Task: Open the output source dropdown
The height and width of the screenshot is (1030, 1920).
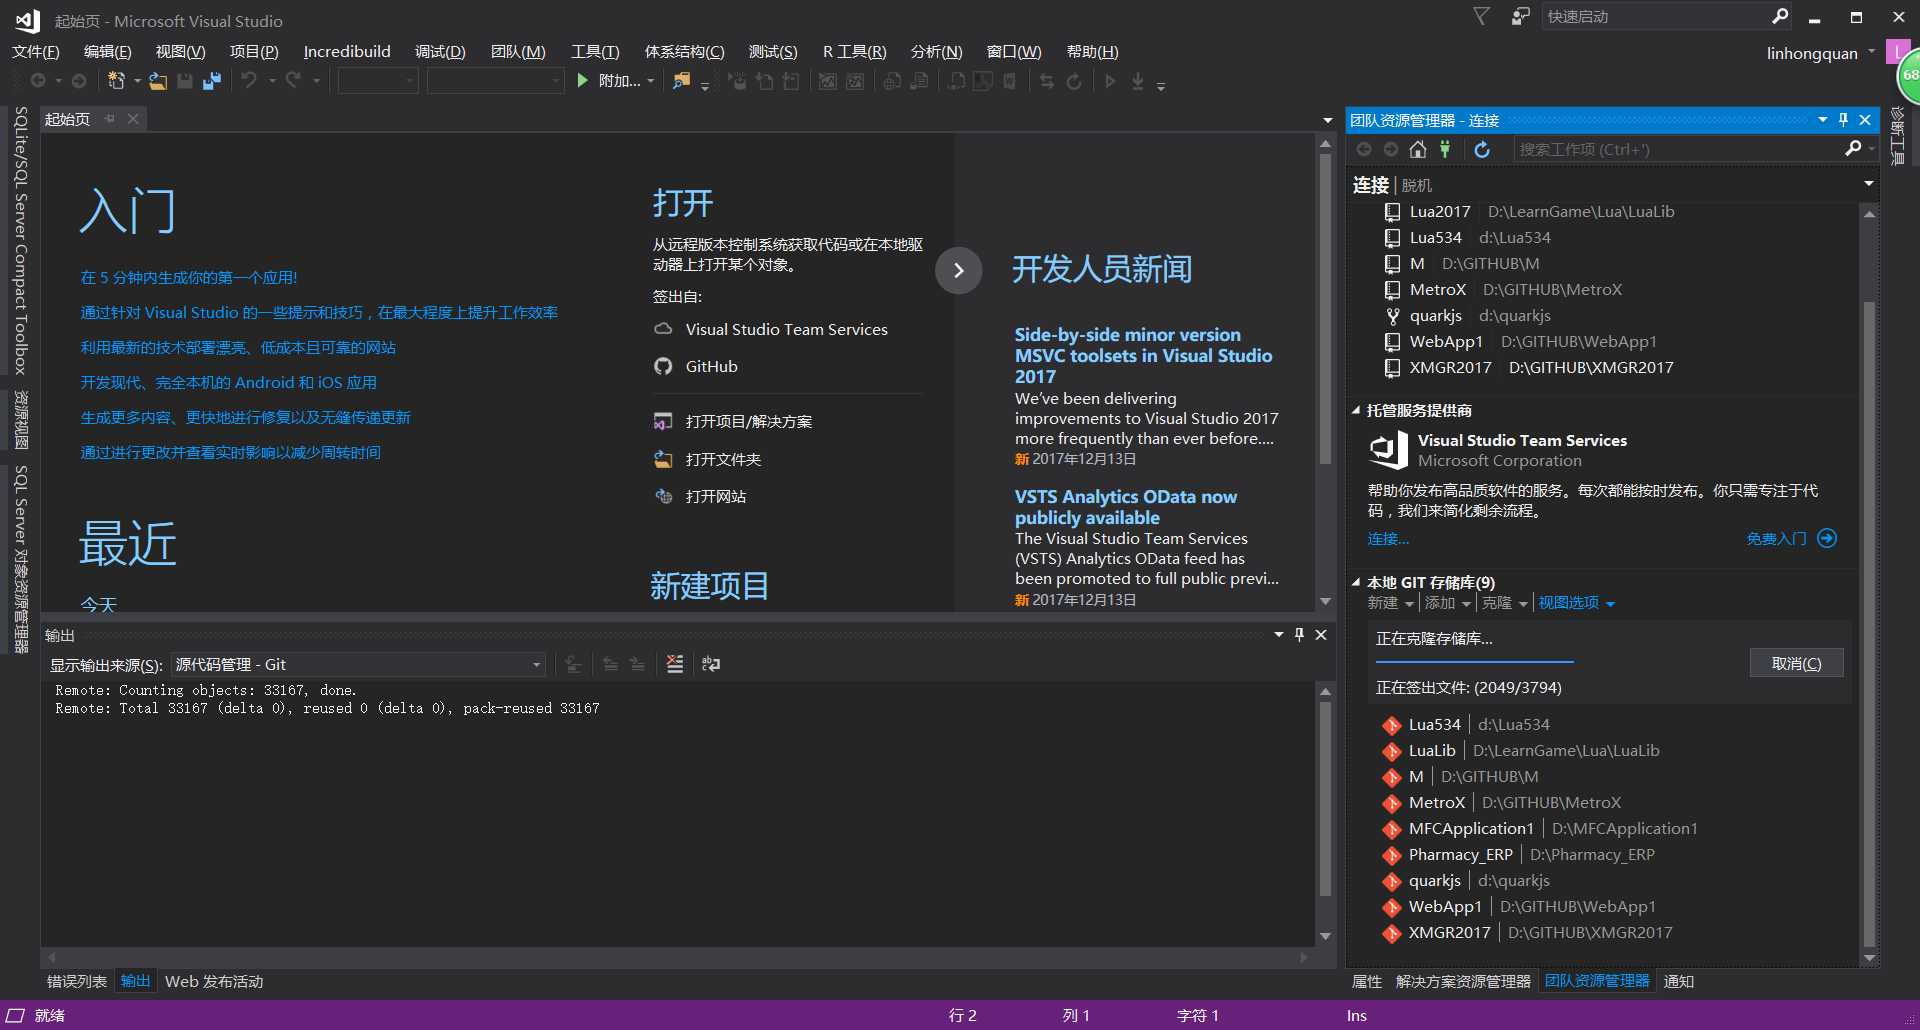Action: [x=536, y=665]
